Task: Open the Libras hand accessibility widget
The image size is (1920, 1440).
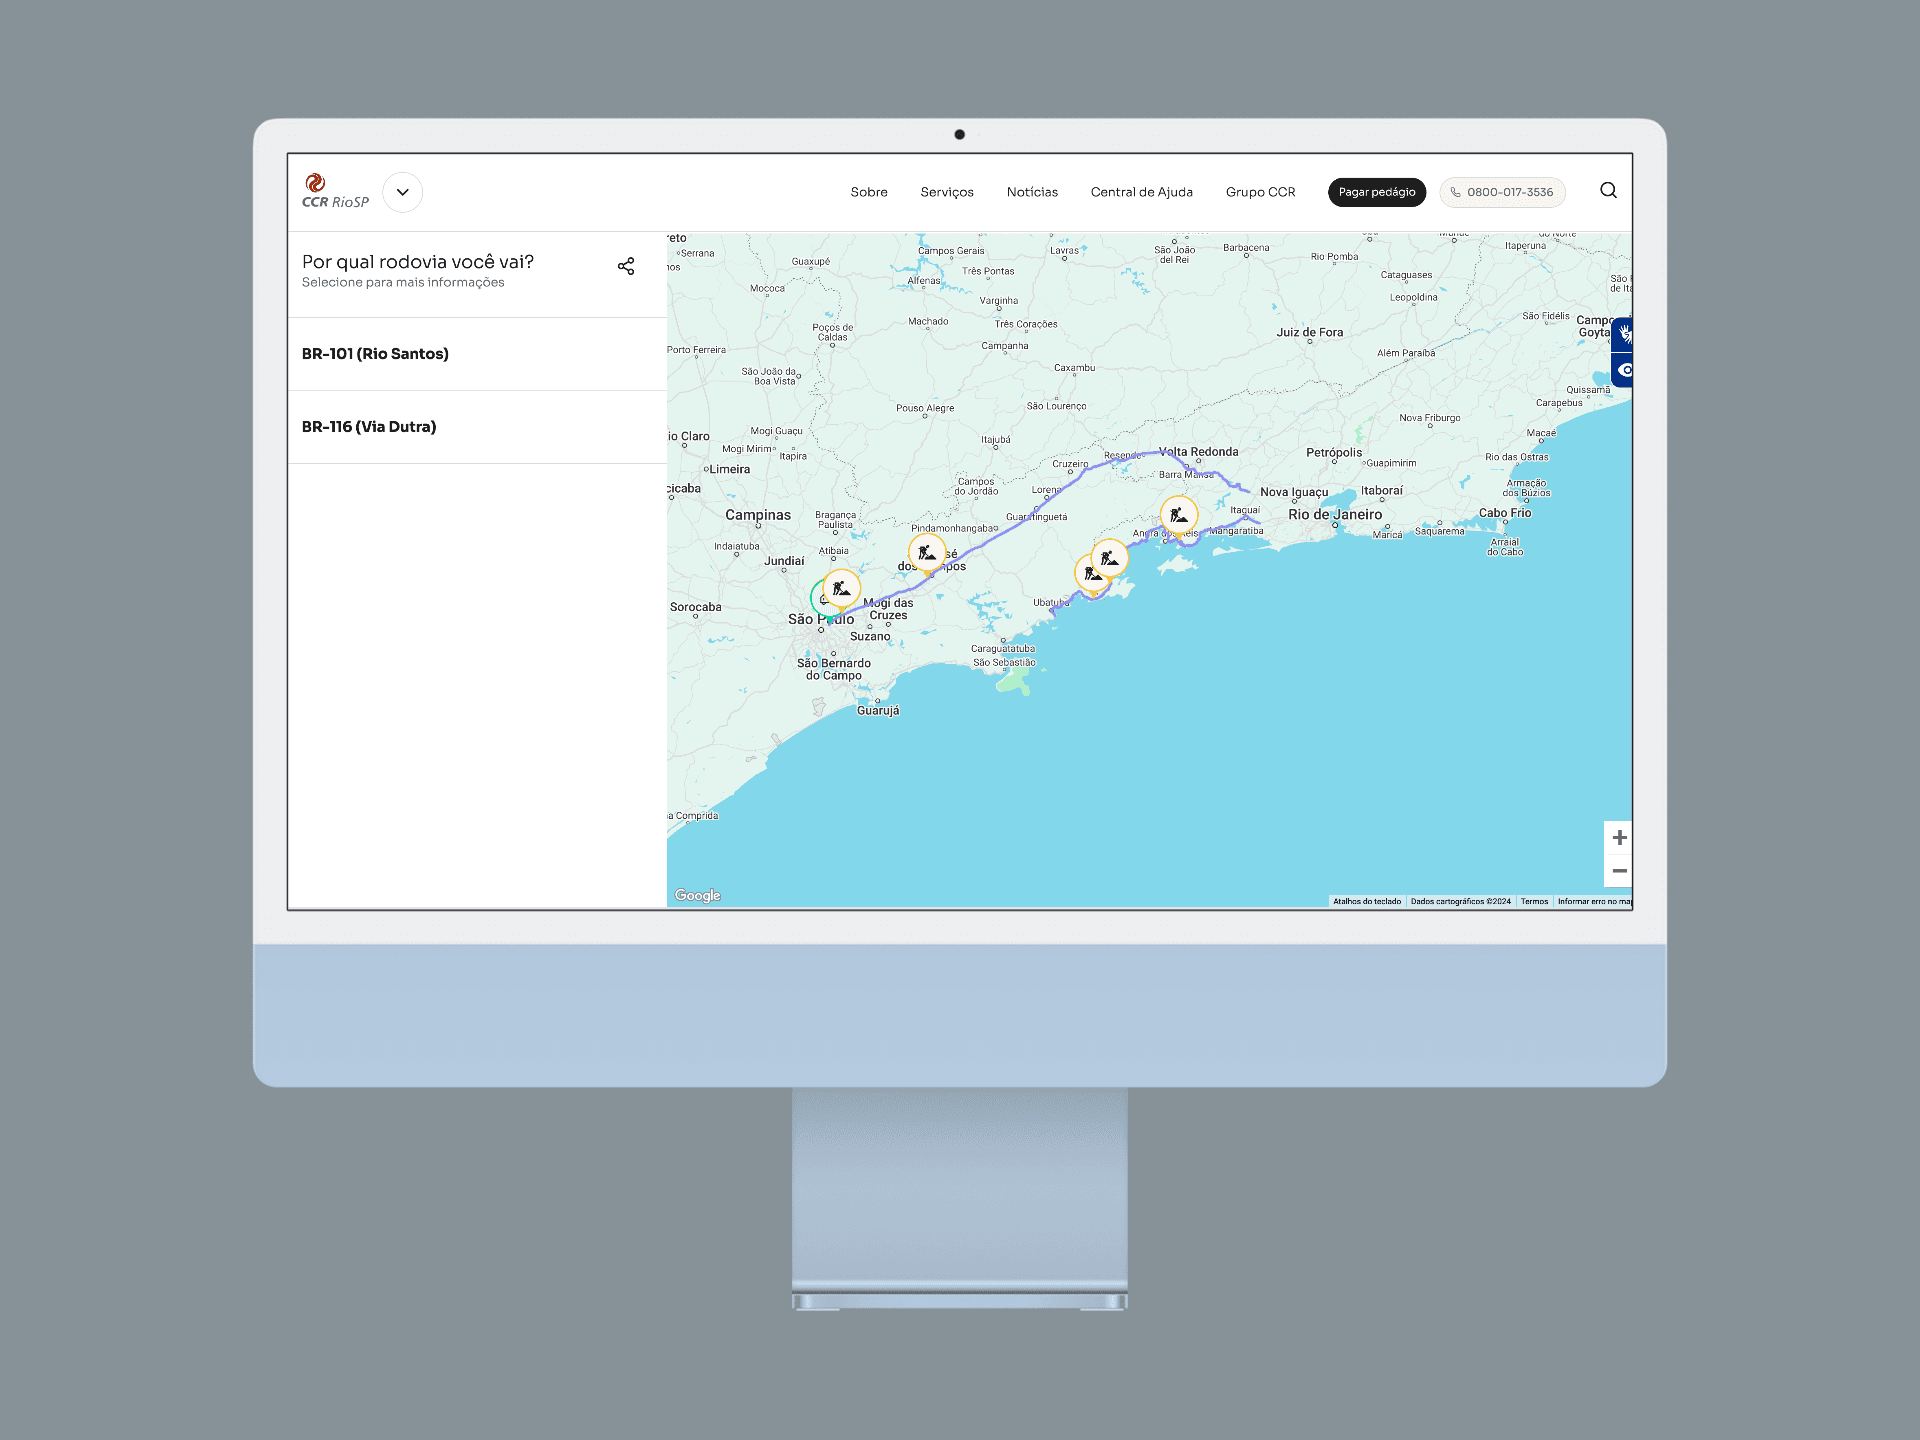Action: (x=1624, y=334)
